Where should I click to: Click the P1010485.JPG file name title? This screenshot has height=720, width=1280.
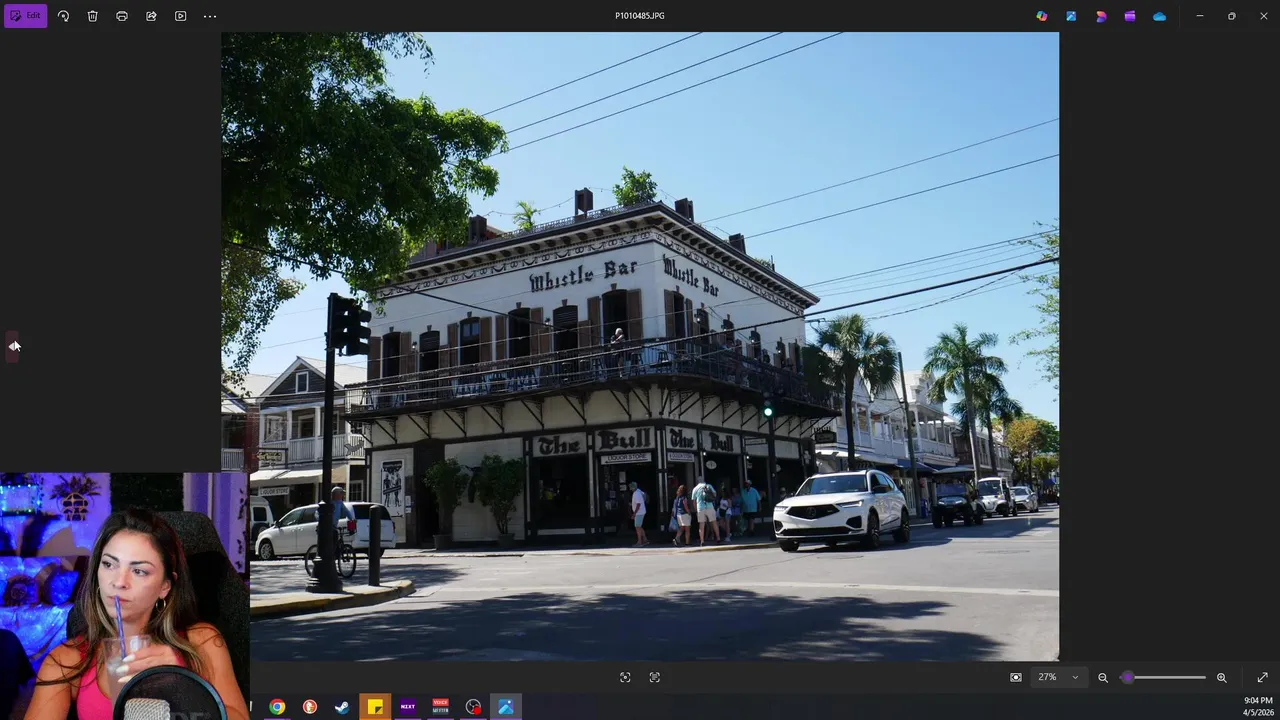point(640,16)
